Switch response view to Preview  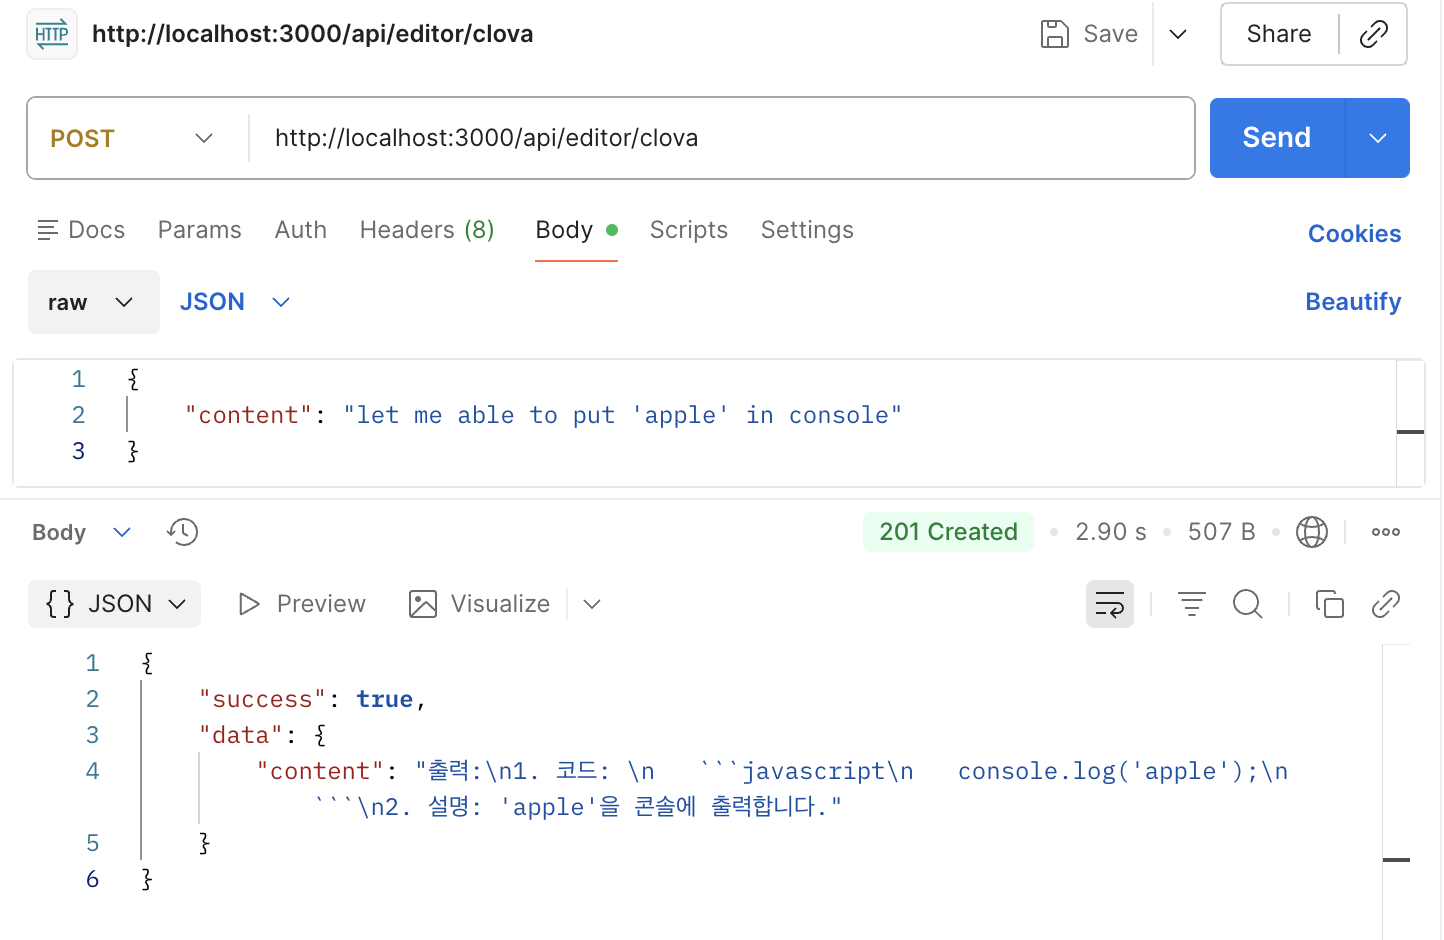coord(302,604)
